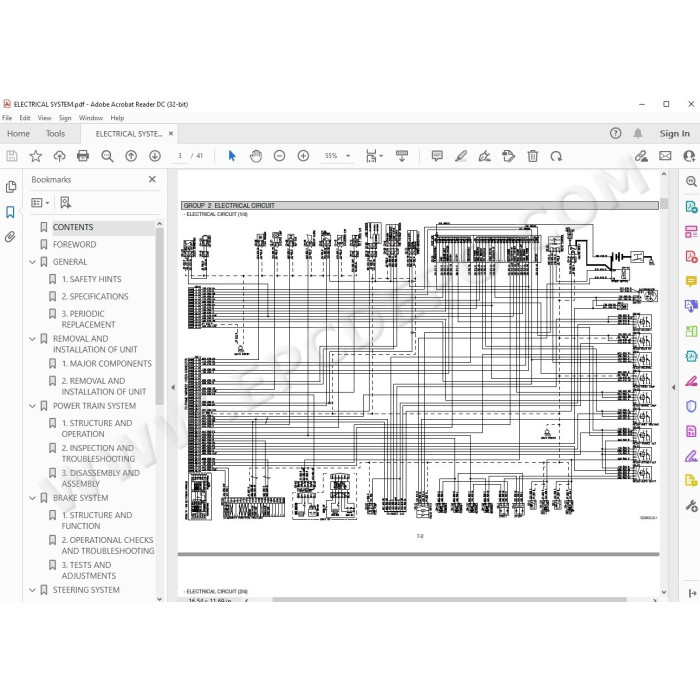Viewport: 700px width, 700px height.
Task: Open the right-pane search tool
Action: tap(691, 181)
